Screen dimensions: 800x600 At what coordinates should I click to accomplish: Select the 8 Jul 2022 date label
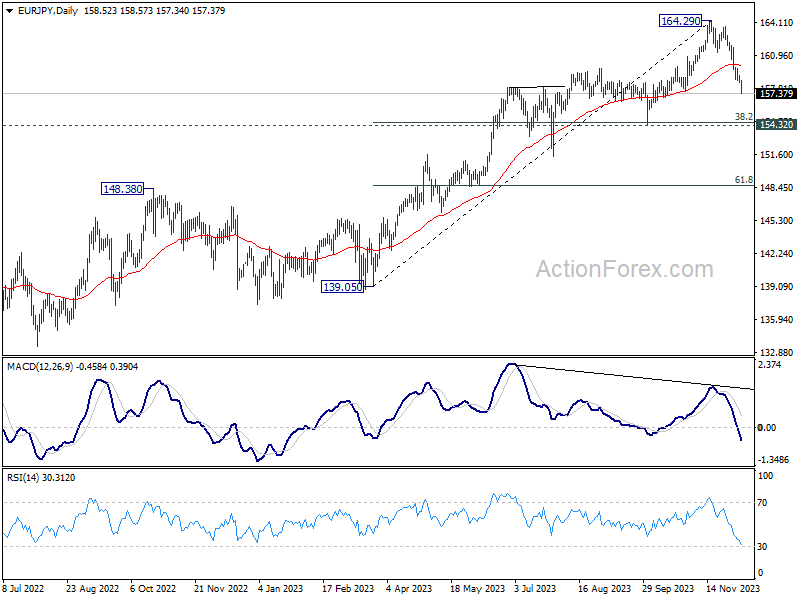coord(23,588)
